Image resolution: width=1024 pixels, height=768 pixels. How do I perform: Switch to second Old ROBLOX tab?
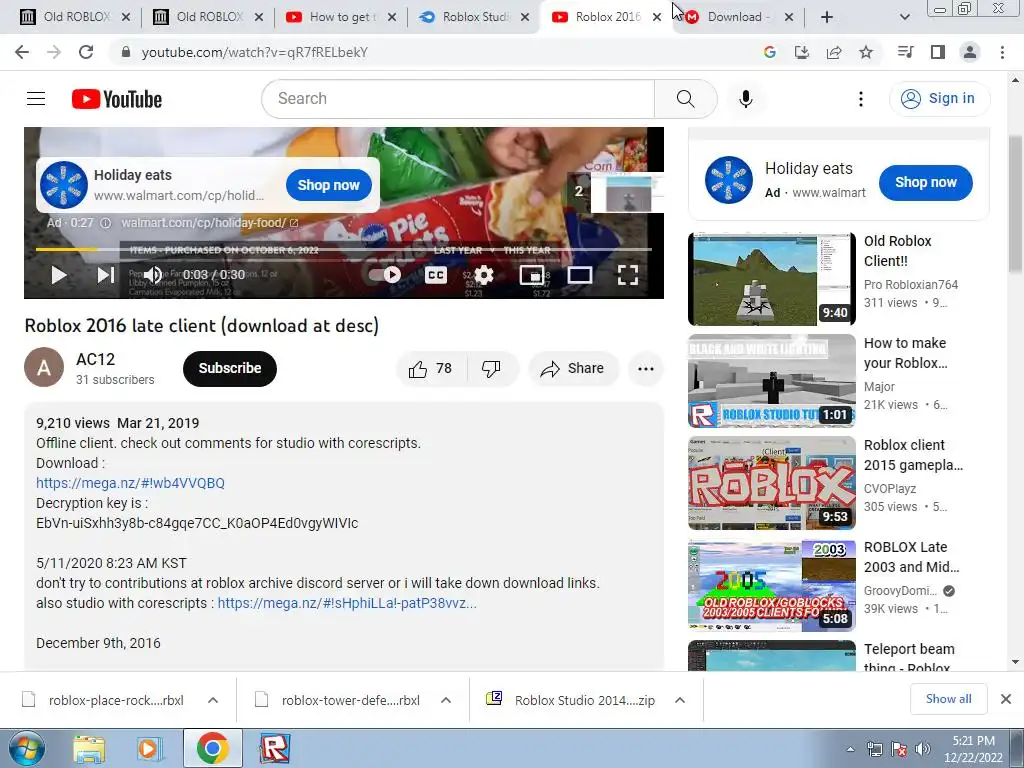point(206,17)
